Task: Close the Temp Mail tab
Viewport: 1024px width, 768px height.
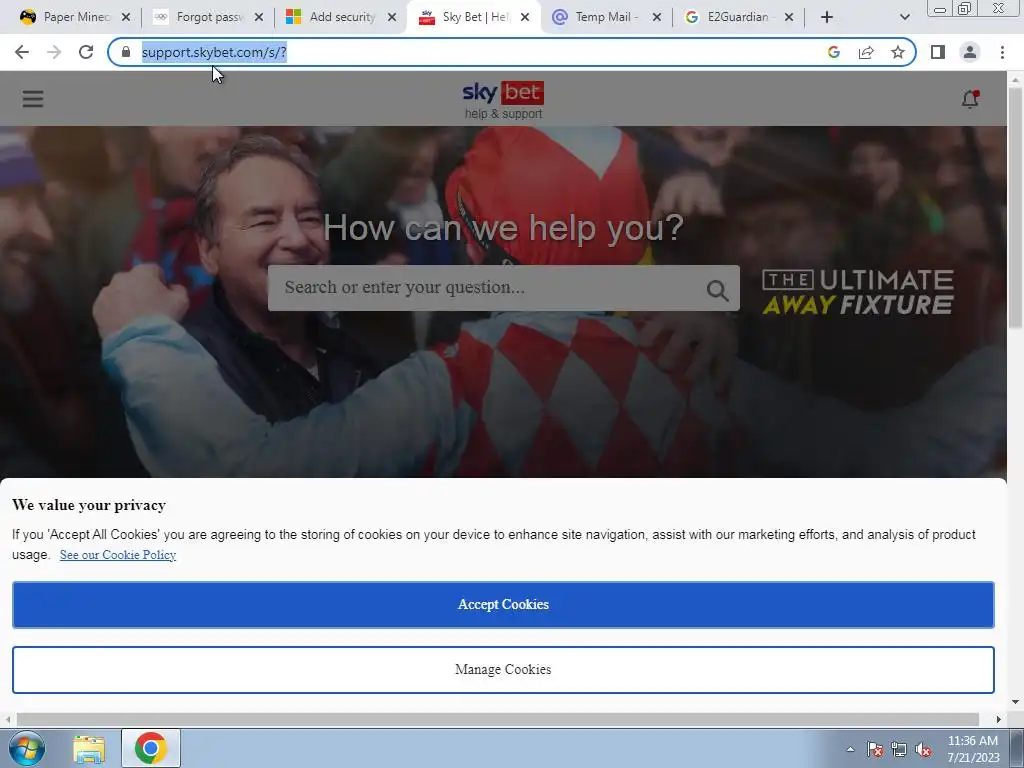Action: tap(657, 17)
